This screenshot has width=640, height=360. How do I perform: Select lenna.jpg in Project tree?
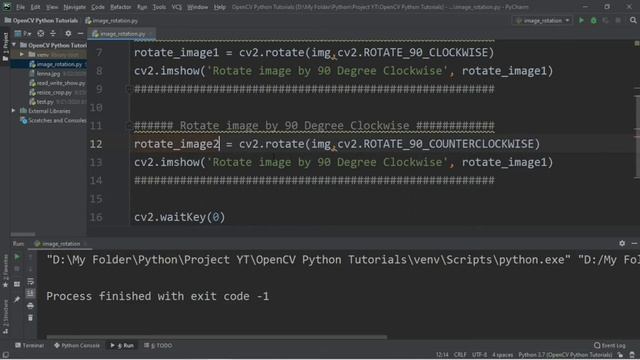click(48, 73)
